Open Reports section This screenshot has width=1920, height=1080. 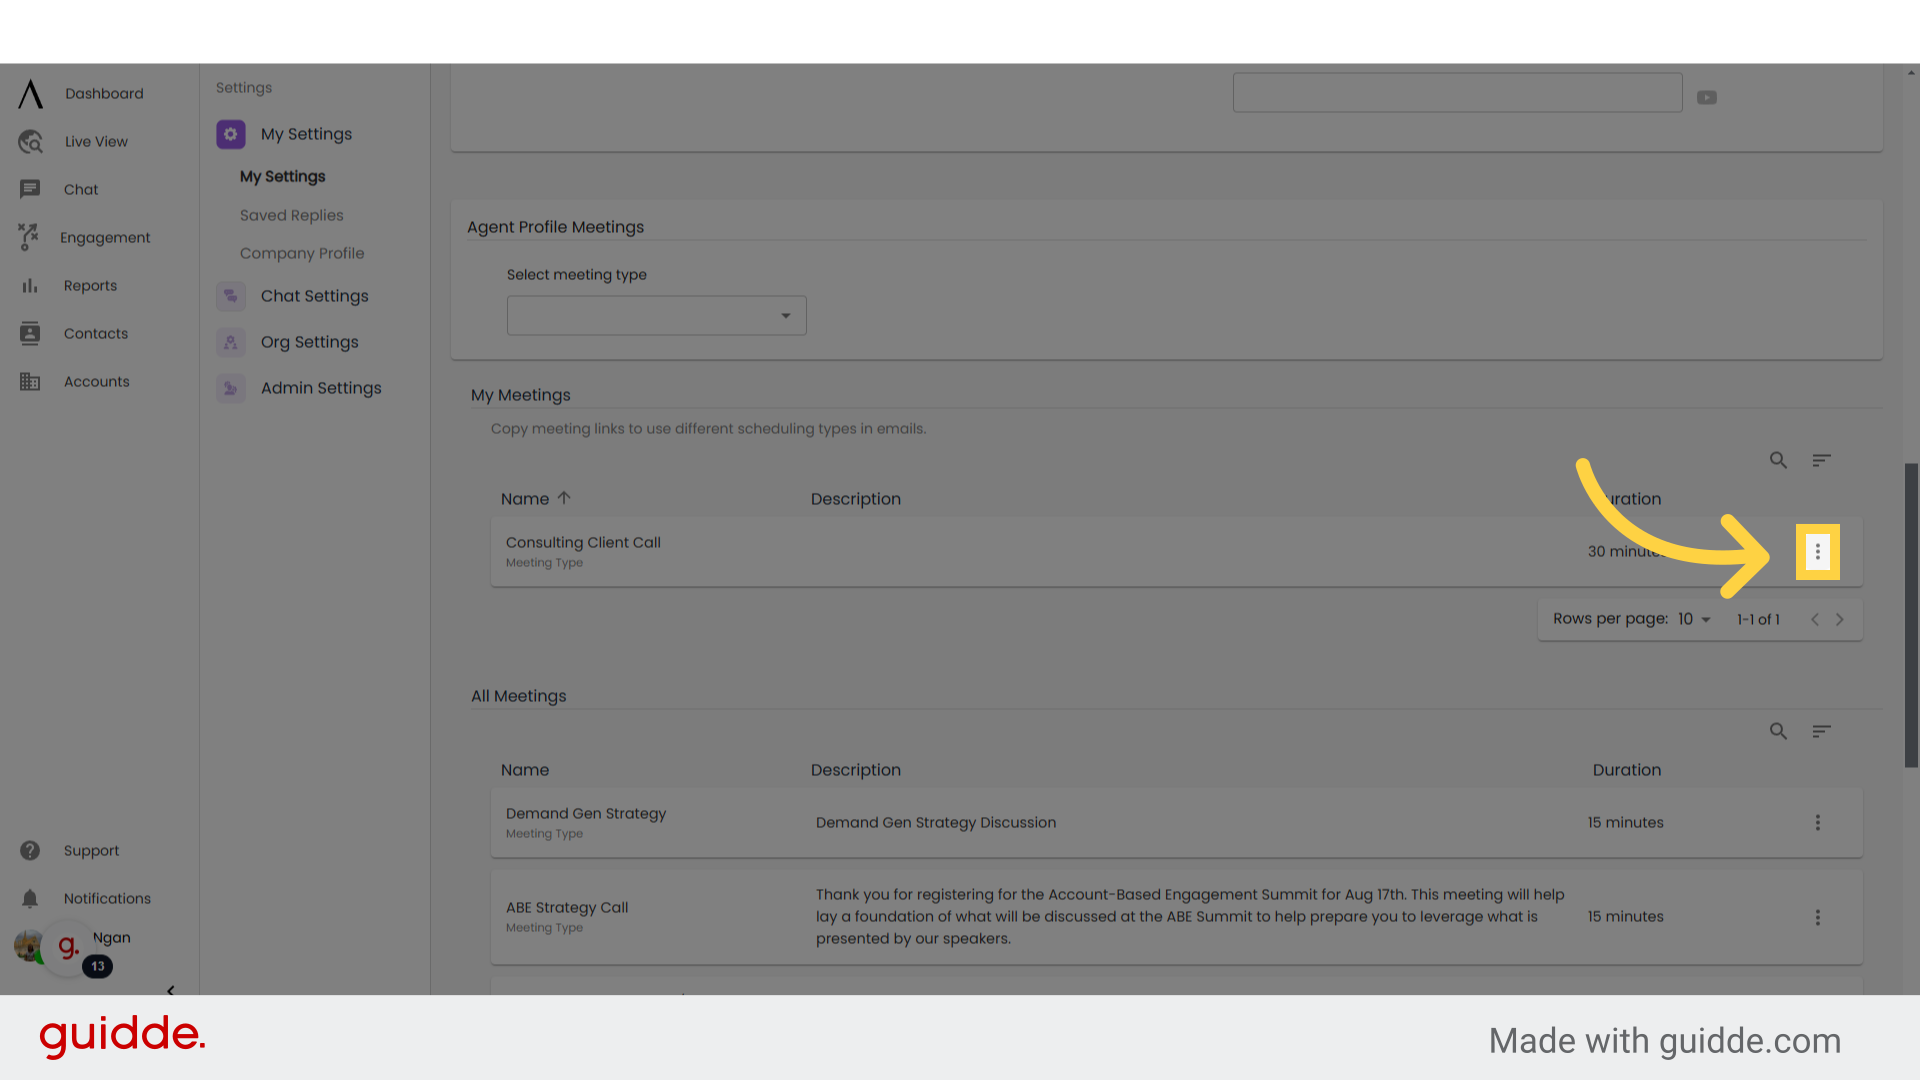pos(90,285)
